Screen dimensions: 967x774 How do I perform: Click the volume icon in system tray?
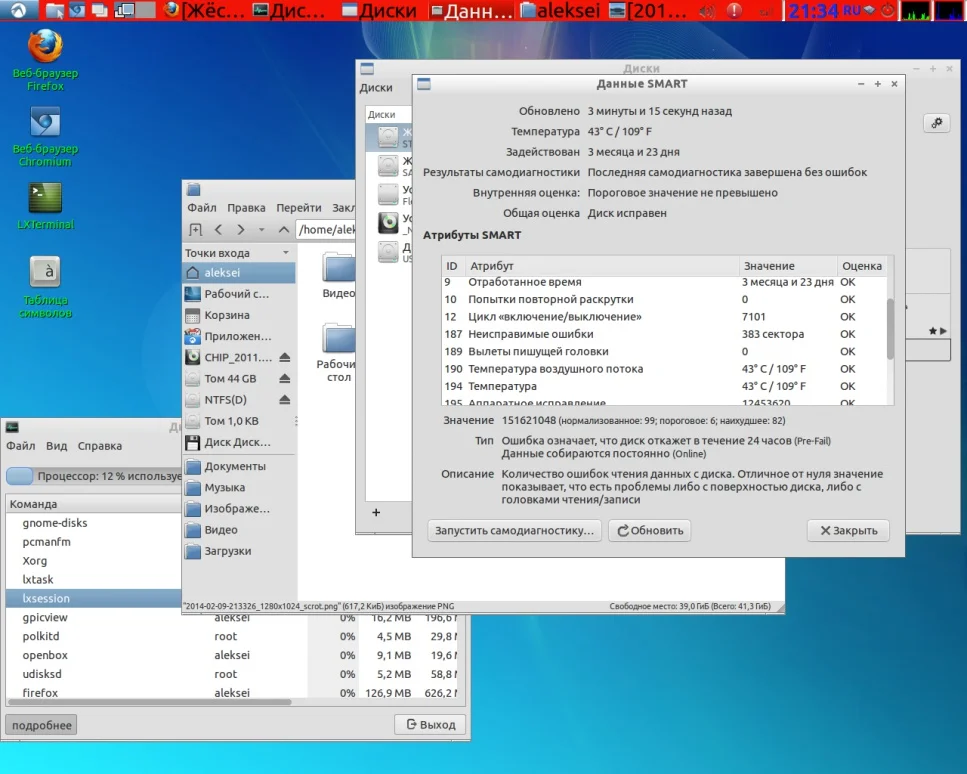pyautogui.click(x=707, y=12)
